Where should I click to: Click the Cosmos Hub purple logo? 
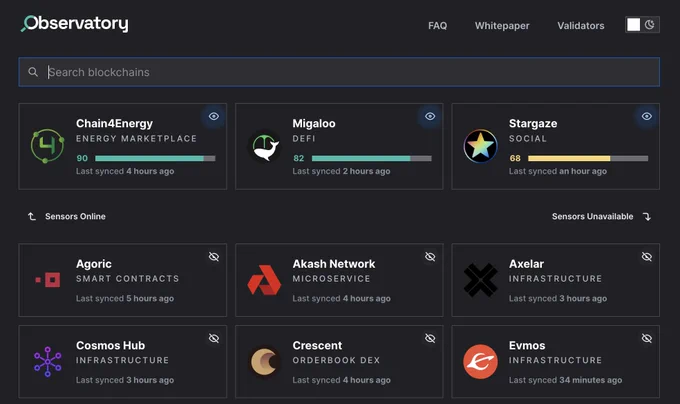pos(48,362)
